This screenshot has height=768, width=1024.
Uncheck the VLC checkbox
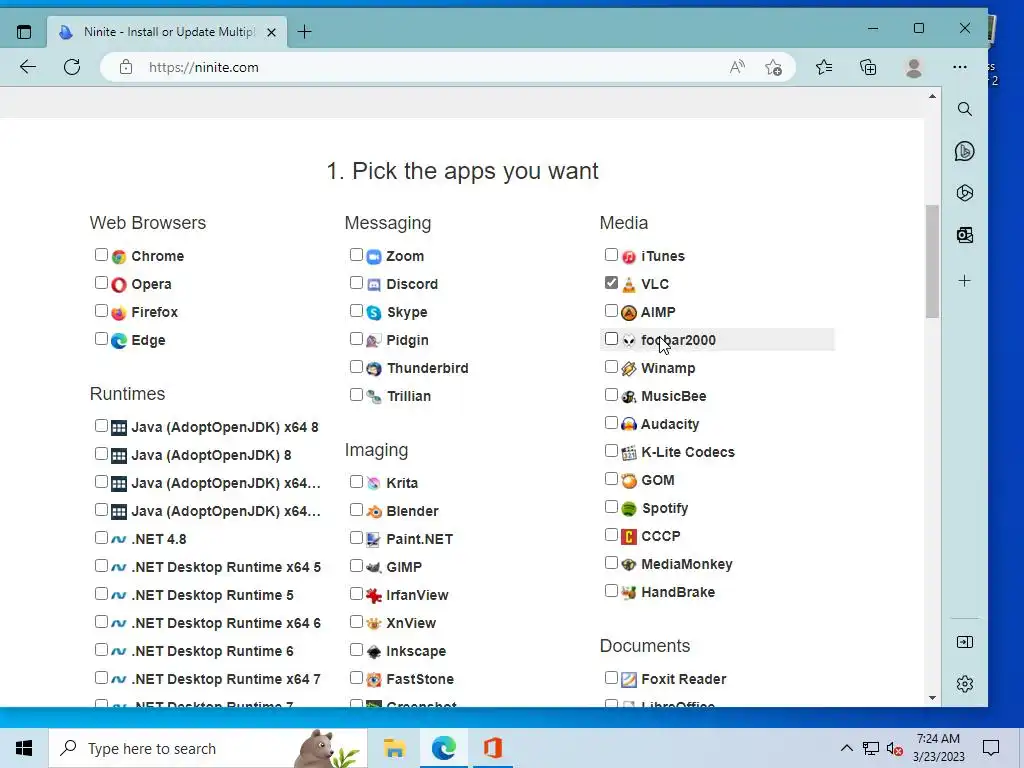pos(611,283)
